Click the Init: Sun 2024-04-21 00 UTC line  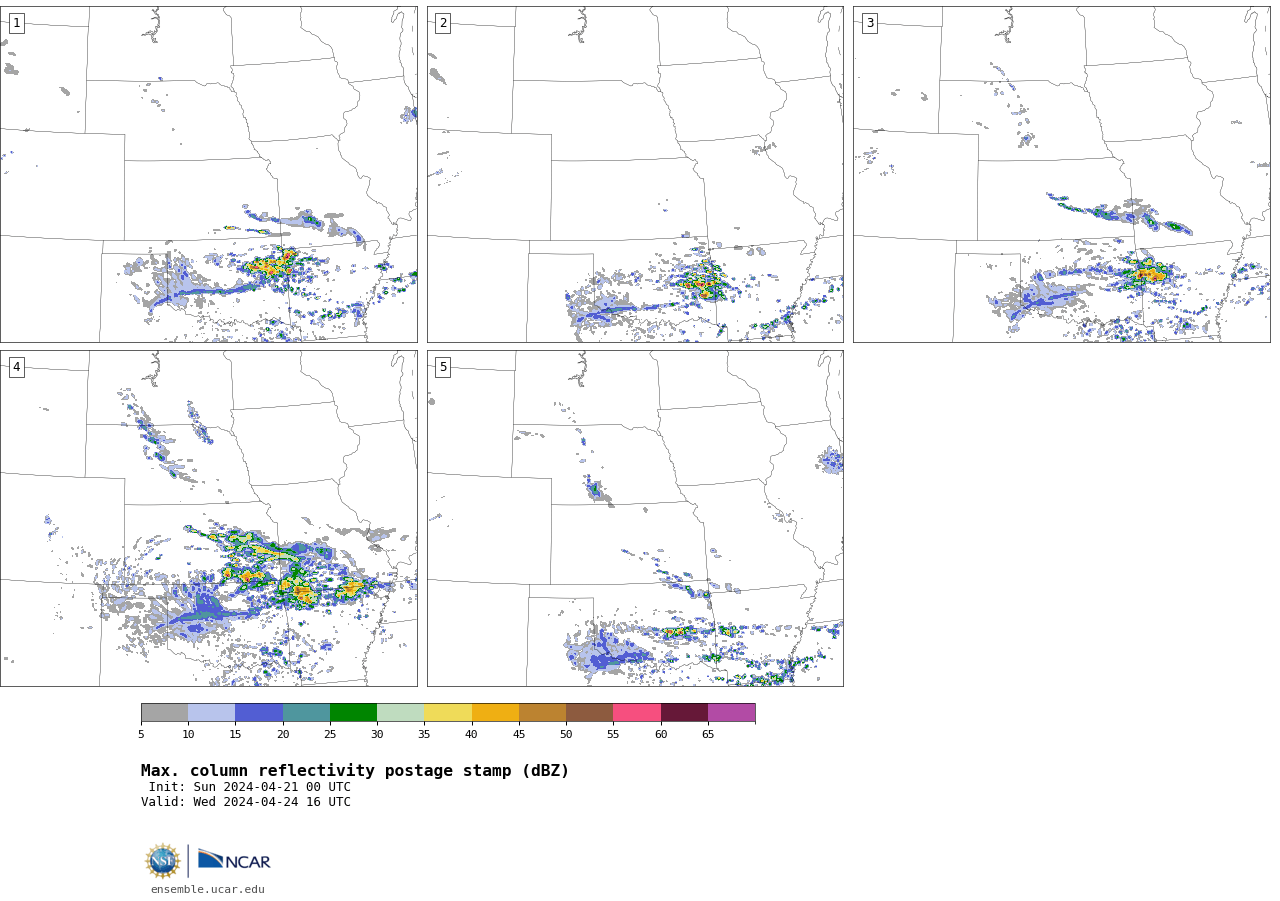pyautogui.click(x=250, y=787)
